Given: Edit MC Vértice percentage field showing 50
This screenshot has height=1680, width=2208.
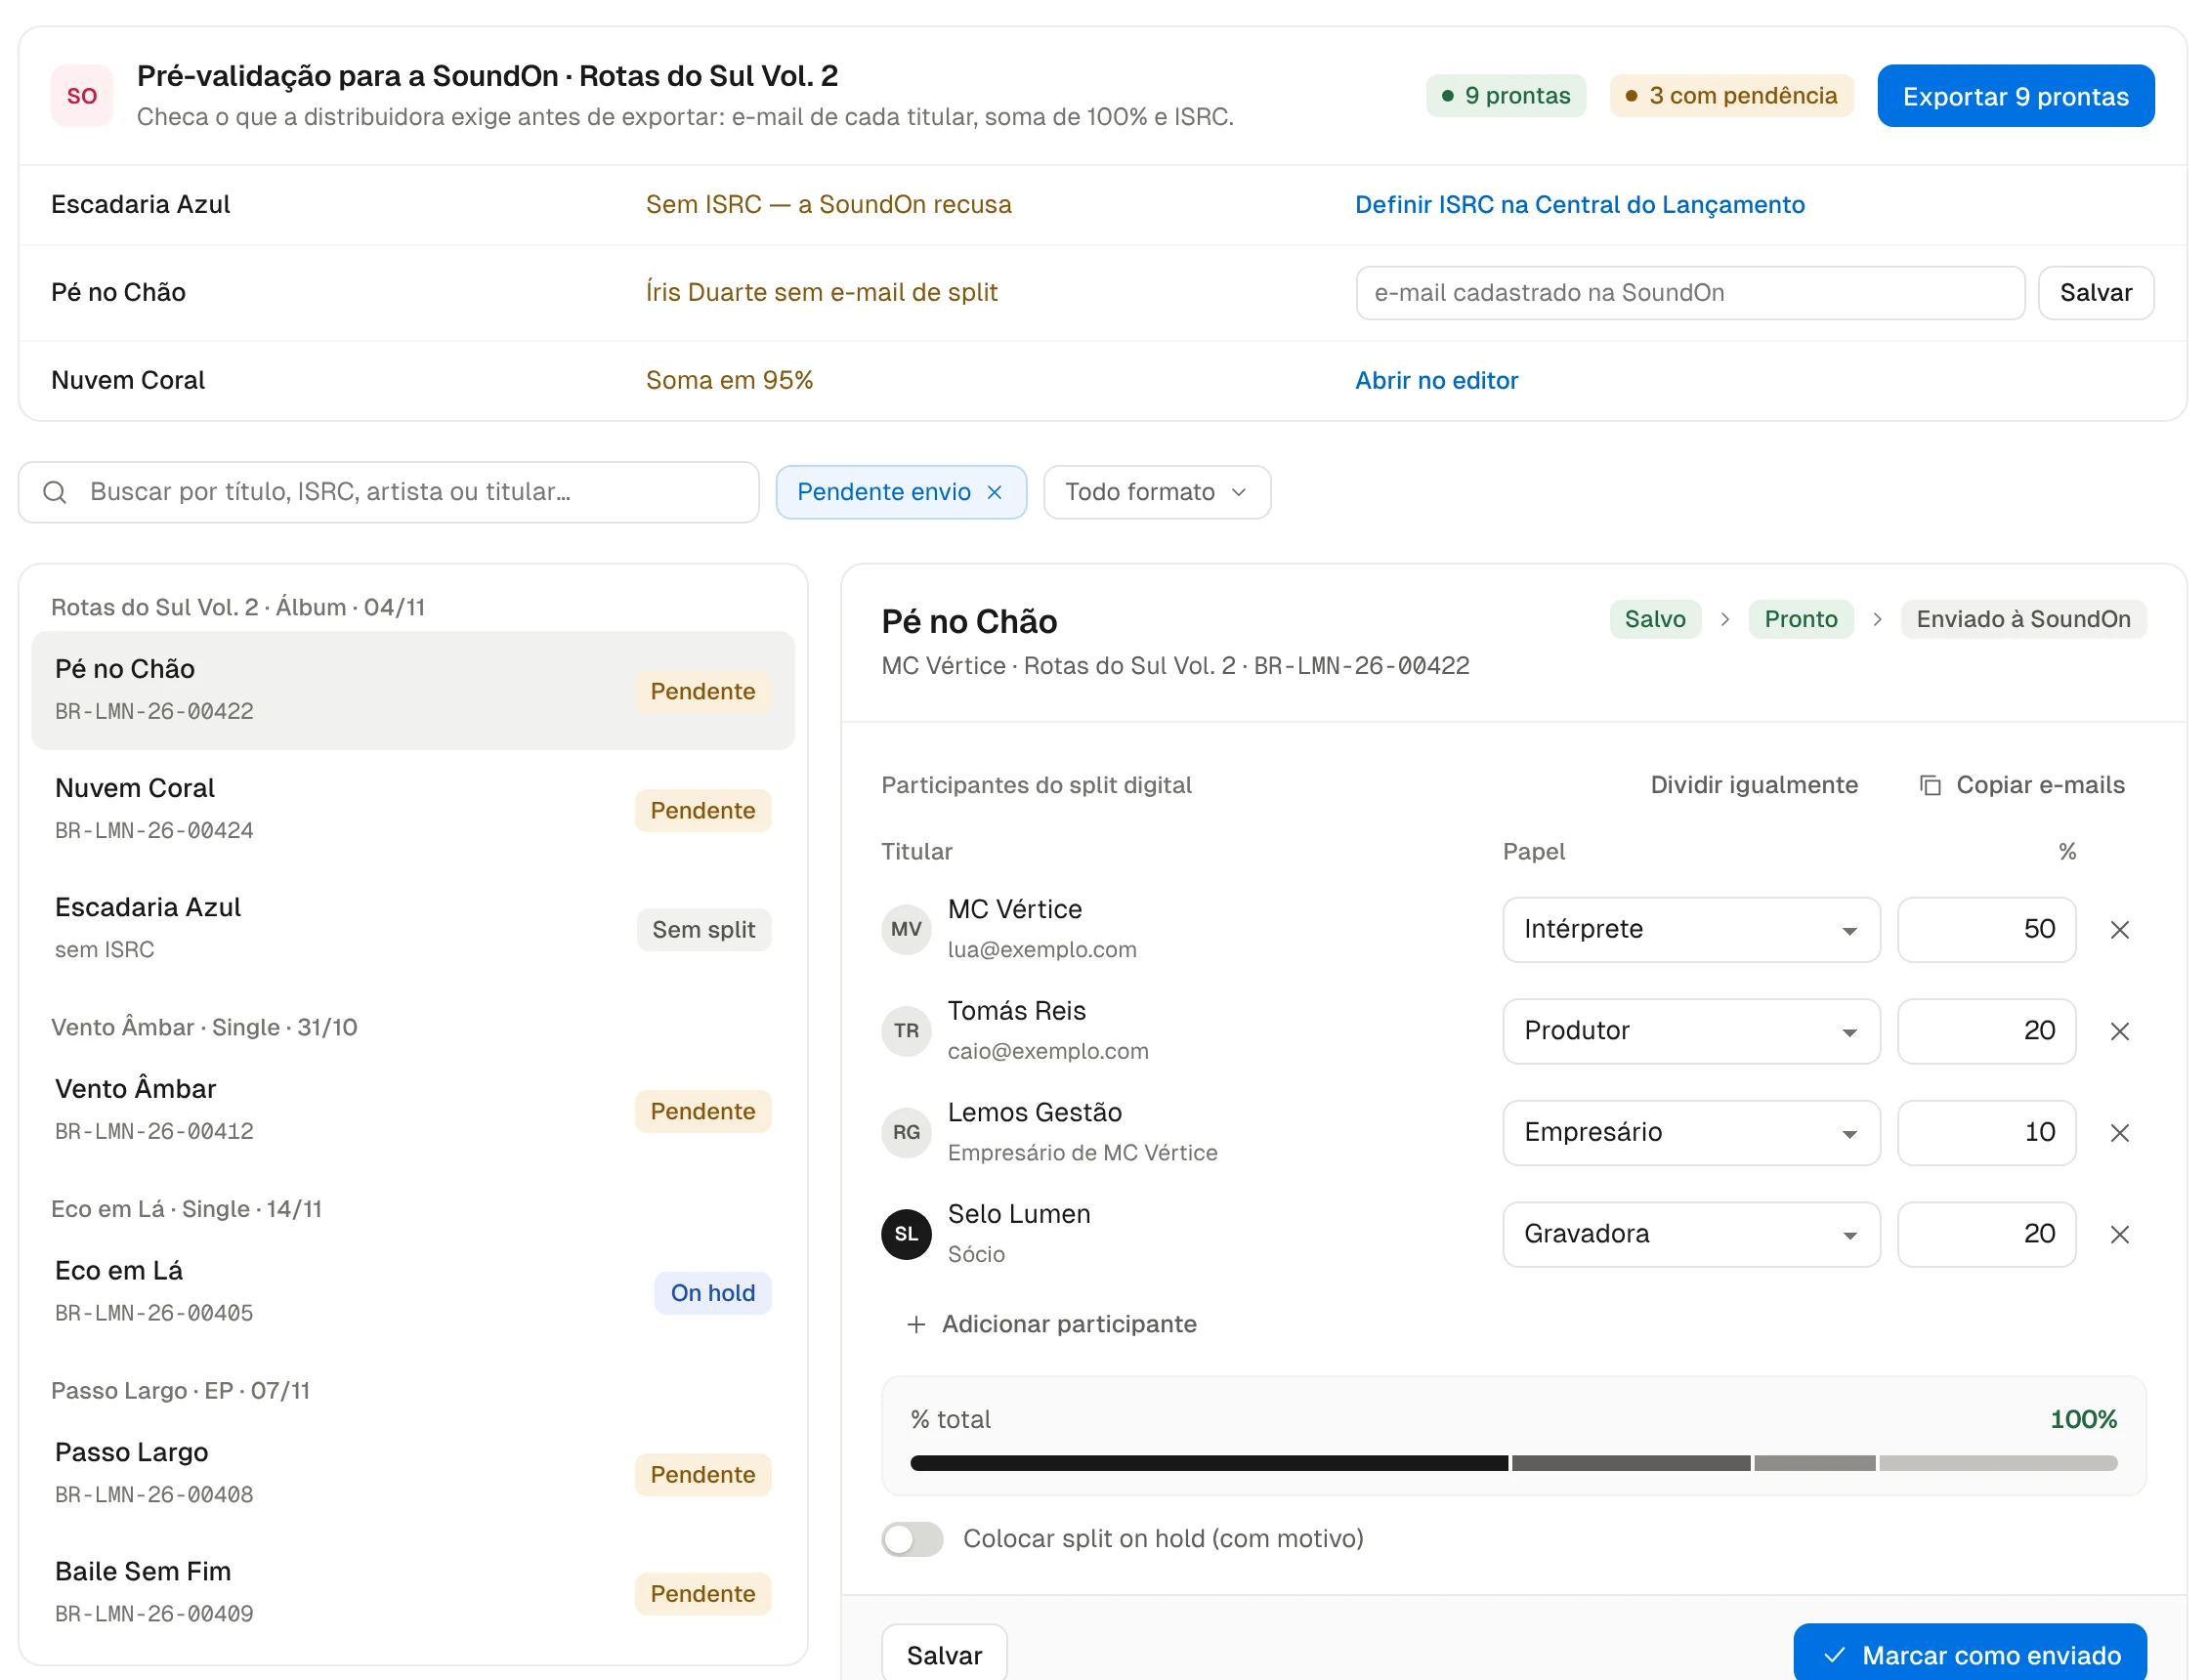Looking at the screenshot, I should click(1986, 930).
